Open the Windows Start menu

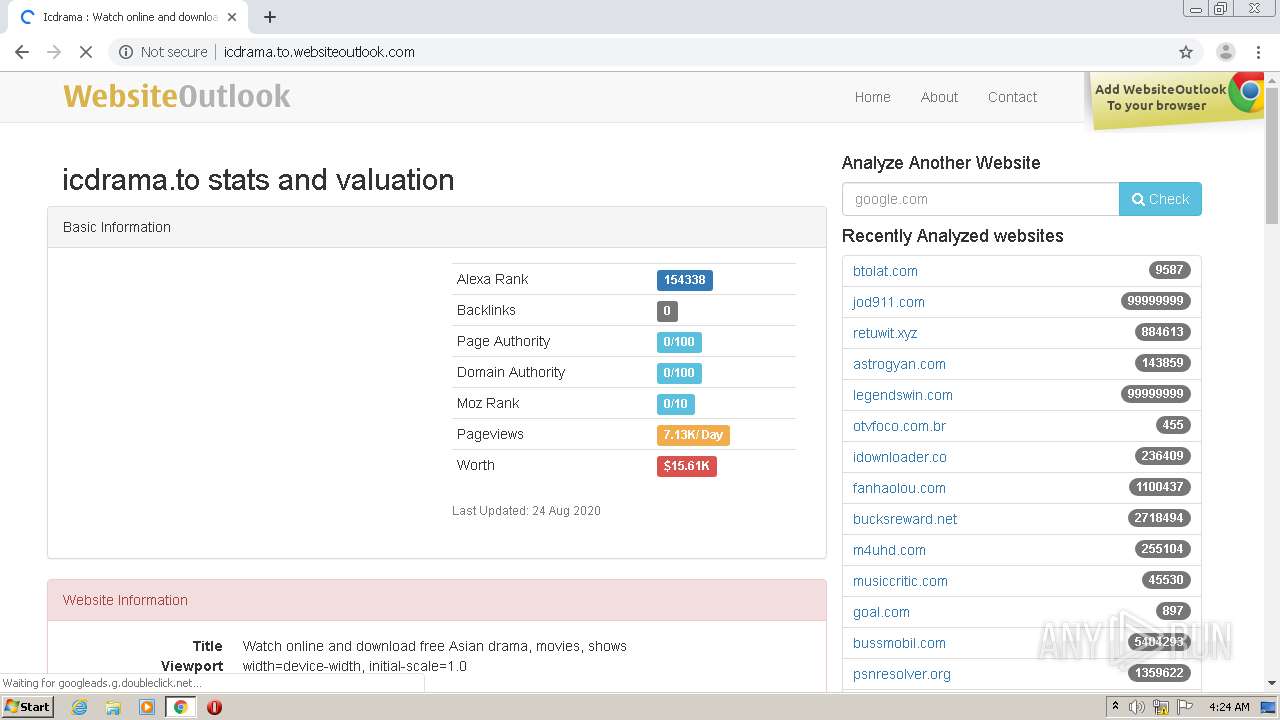(x=27, y=706)
